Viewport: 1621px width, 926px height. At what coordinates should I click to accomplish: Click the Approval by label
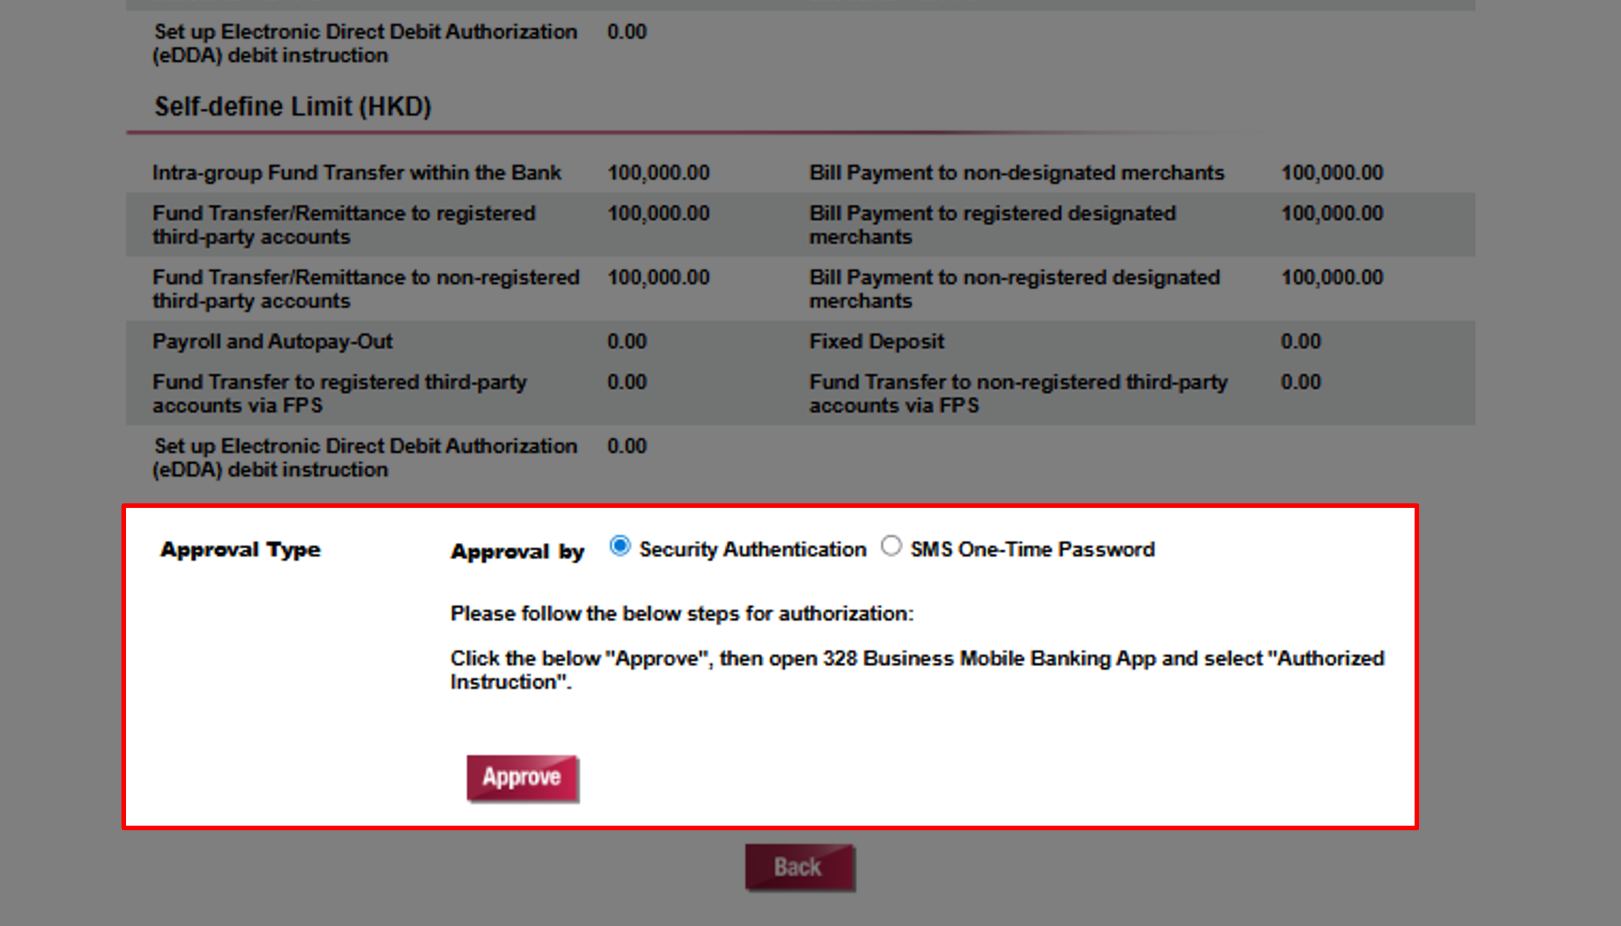coord(517,551)
